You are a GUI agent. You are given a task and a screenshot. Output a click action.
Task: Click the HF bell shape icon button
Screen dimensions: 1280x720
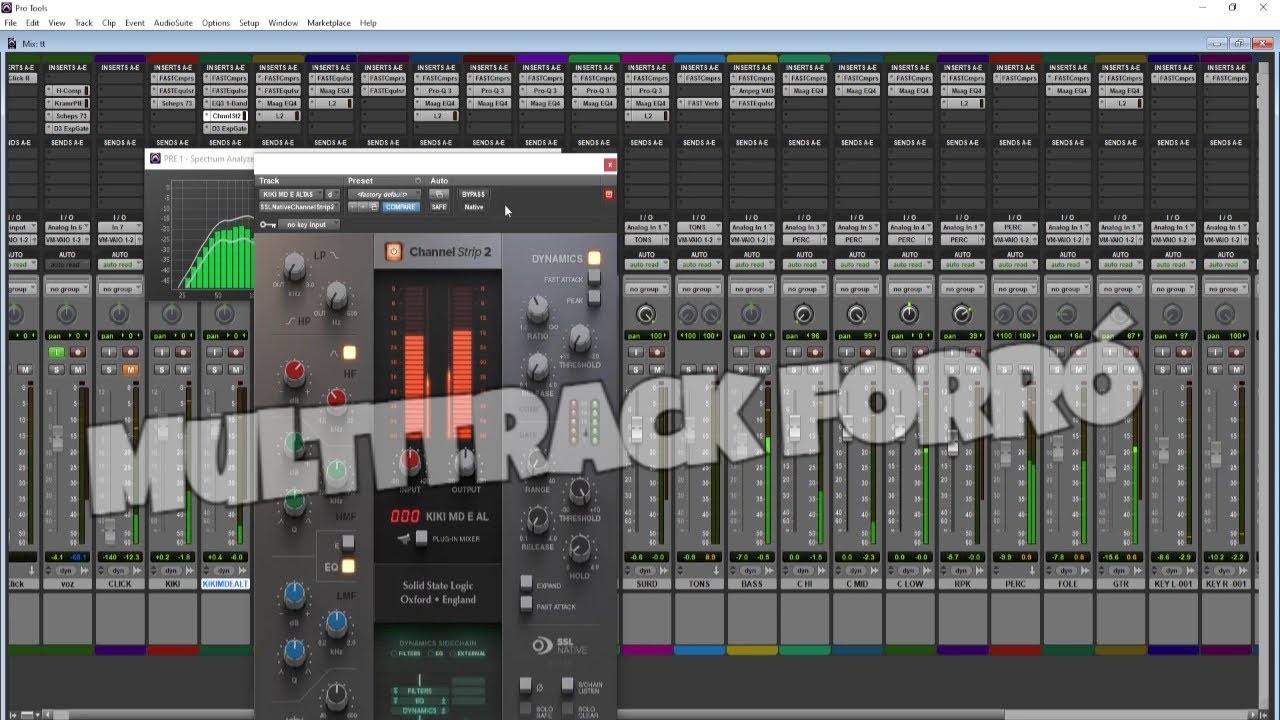(x=349, y=352)
